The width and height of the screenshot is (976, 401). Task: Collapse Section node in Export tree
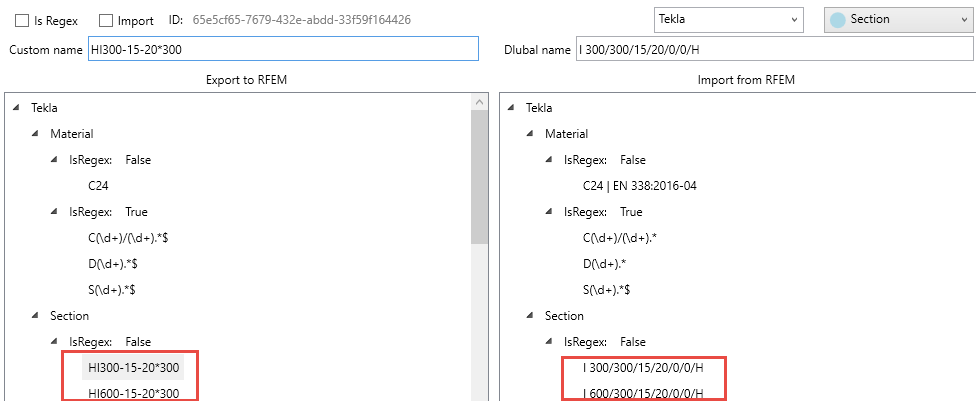[x=36, y=316]
